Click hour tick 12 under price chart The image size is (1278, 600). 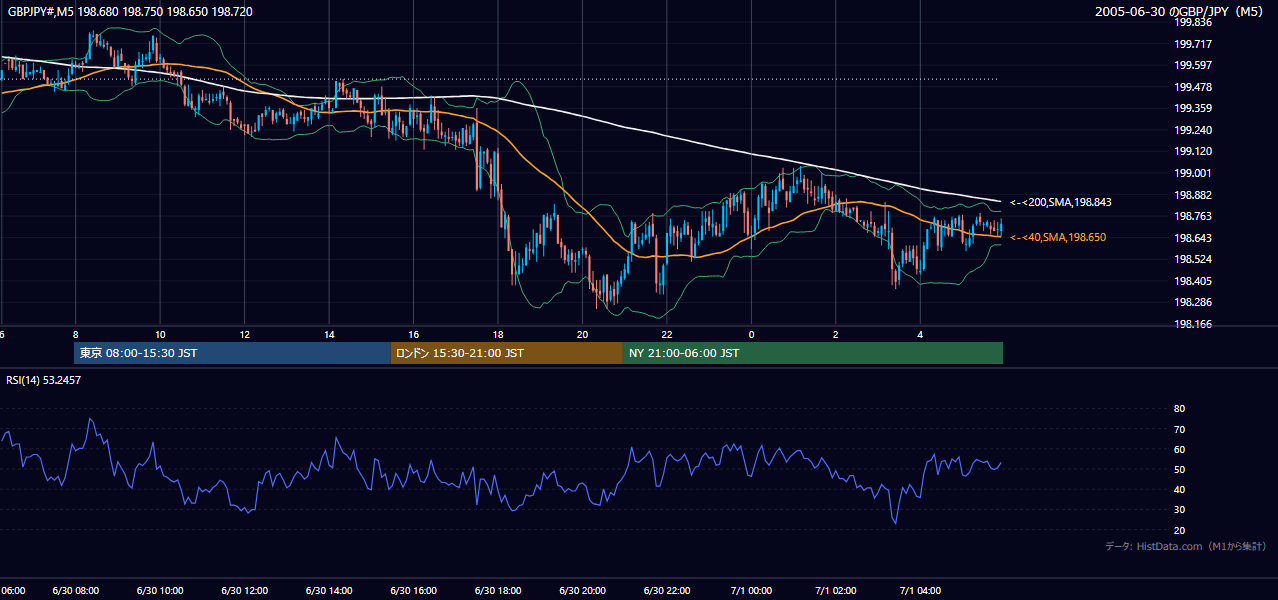tap(245, 335)
